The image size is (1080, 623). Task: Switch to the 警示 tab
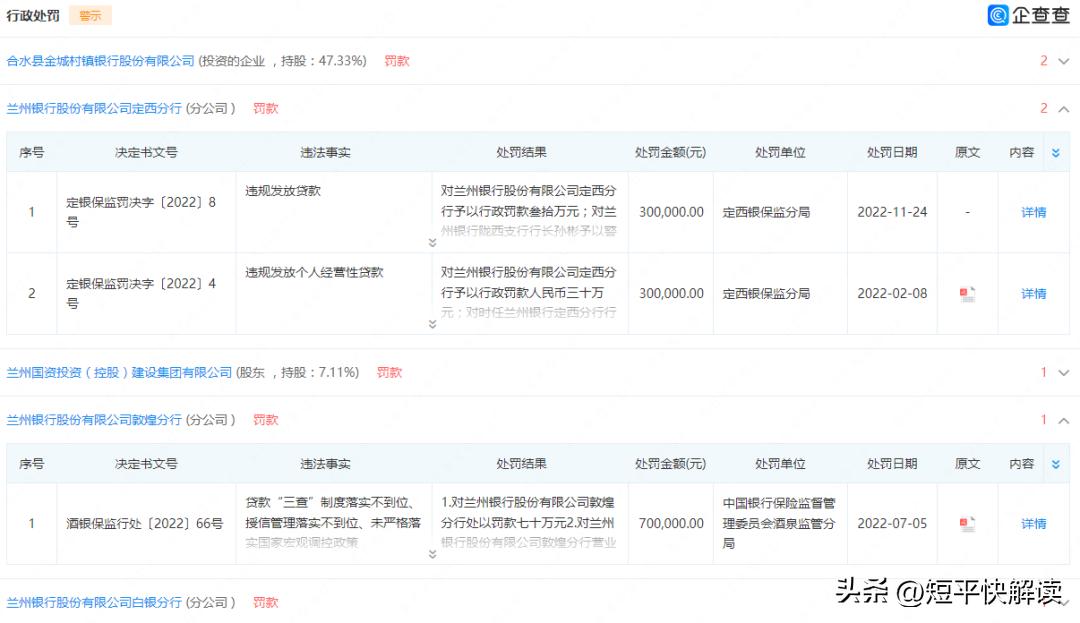pos(90,15)
